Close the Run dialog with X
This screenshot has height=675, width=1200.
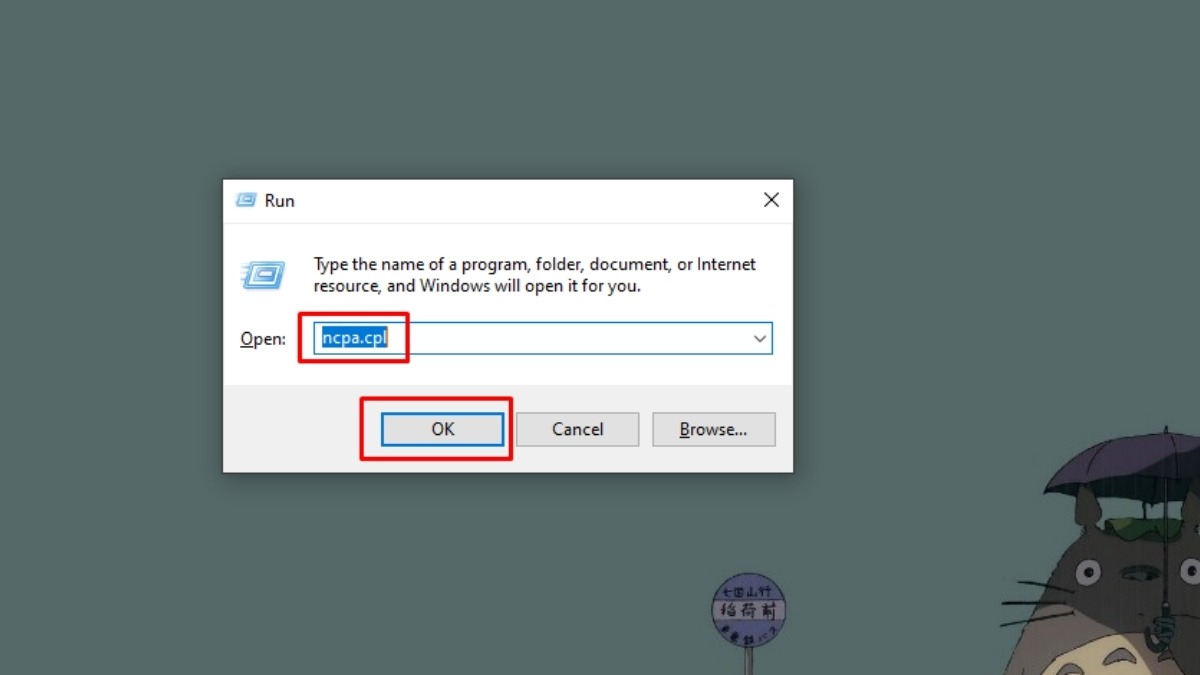[x=771, y=200]
